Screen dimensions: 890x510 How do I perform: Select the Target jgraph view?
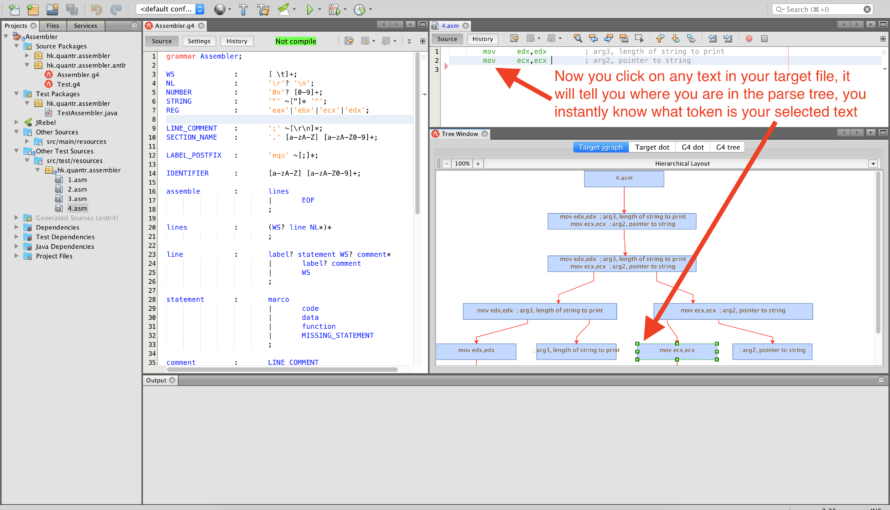pyautogui.click(x=601, y=147)
